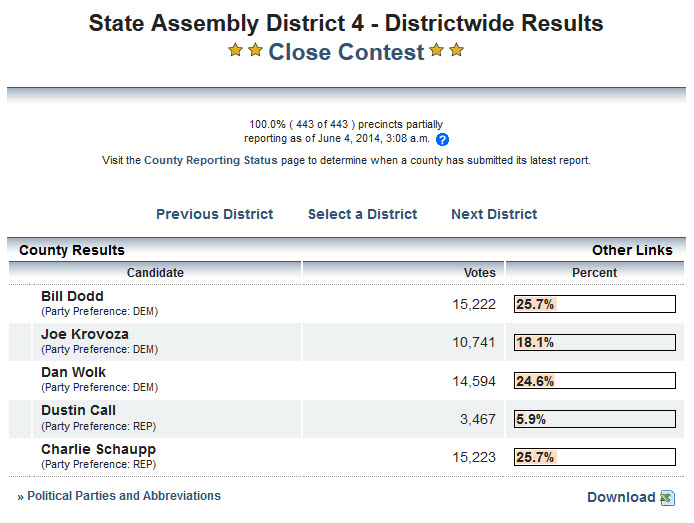694x523 pixels.
Task: Click the first gold star left of Close Contest
Action: 236,50
